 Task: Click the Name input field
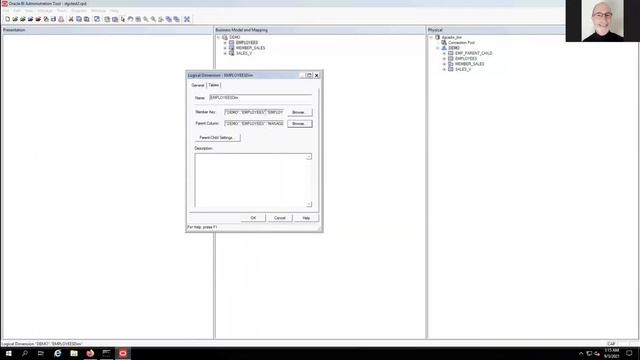[x=260, y=98]
